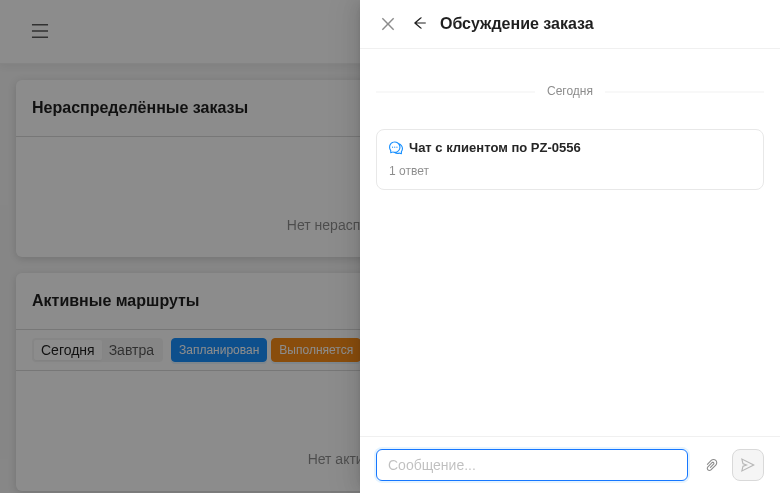Switch to the 'Завтра' routes segment
780x493 pixels.
click(x=131, y=350)
